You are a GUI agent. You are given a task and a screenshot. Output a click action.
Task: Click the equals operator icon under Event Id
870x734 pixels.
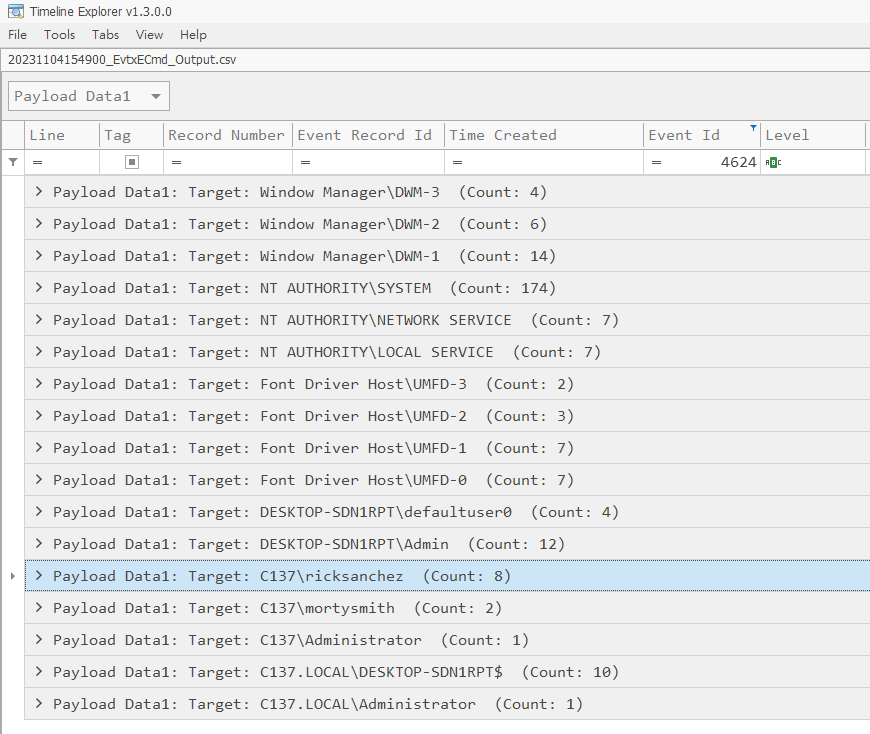tap(656, 163)
